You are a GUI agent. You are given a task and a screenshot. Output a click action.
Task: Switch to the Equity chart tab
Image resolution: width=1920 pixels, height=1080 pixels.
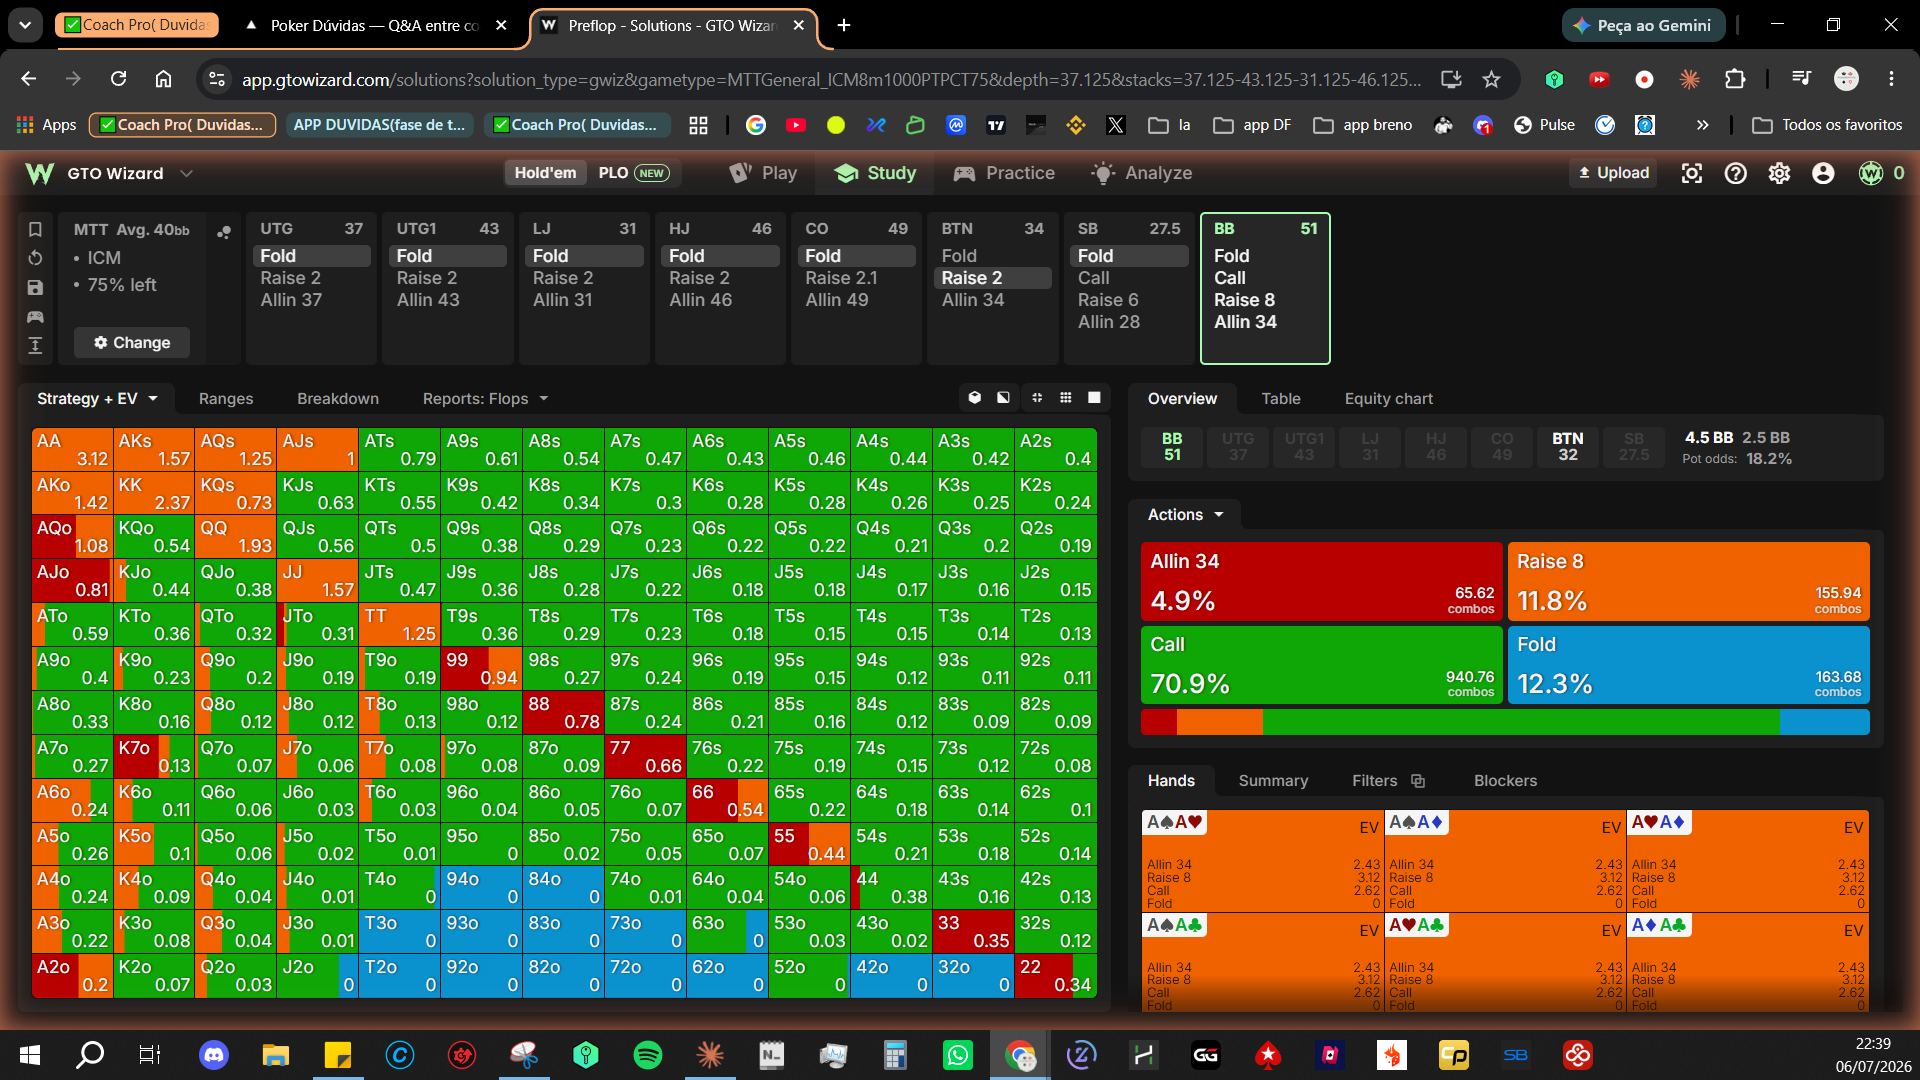pyautogui.click(x=1388, y=399)
